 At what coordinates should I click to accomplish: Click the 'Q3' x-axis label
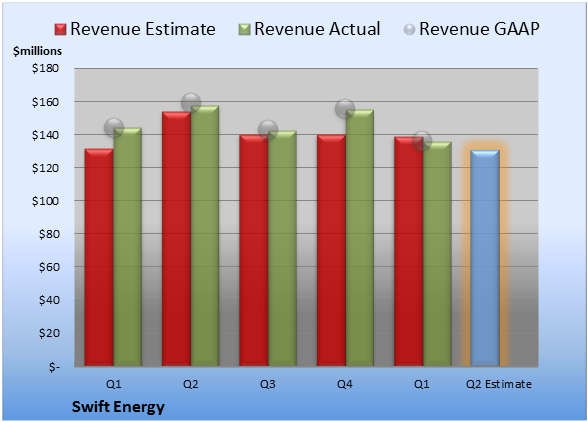pos(268,384)
